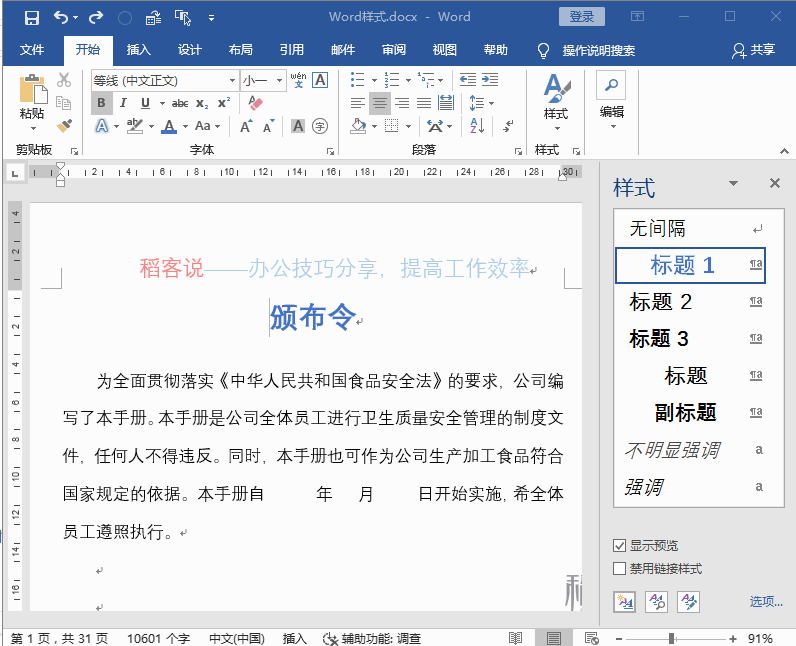
Task: Open phonetic guide (wén) tool
Action: (x=298, y=80)
